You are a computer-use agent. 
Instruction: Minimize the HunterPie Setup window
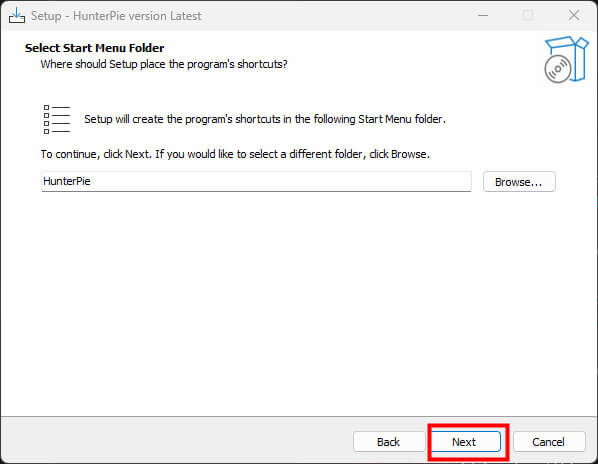483,16
